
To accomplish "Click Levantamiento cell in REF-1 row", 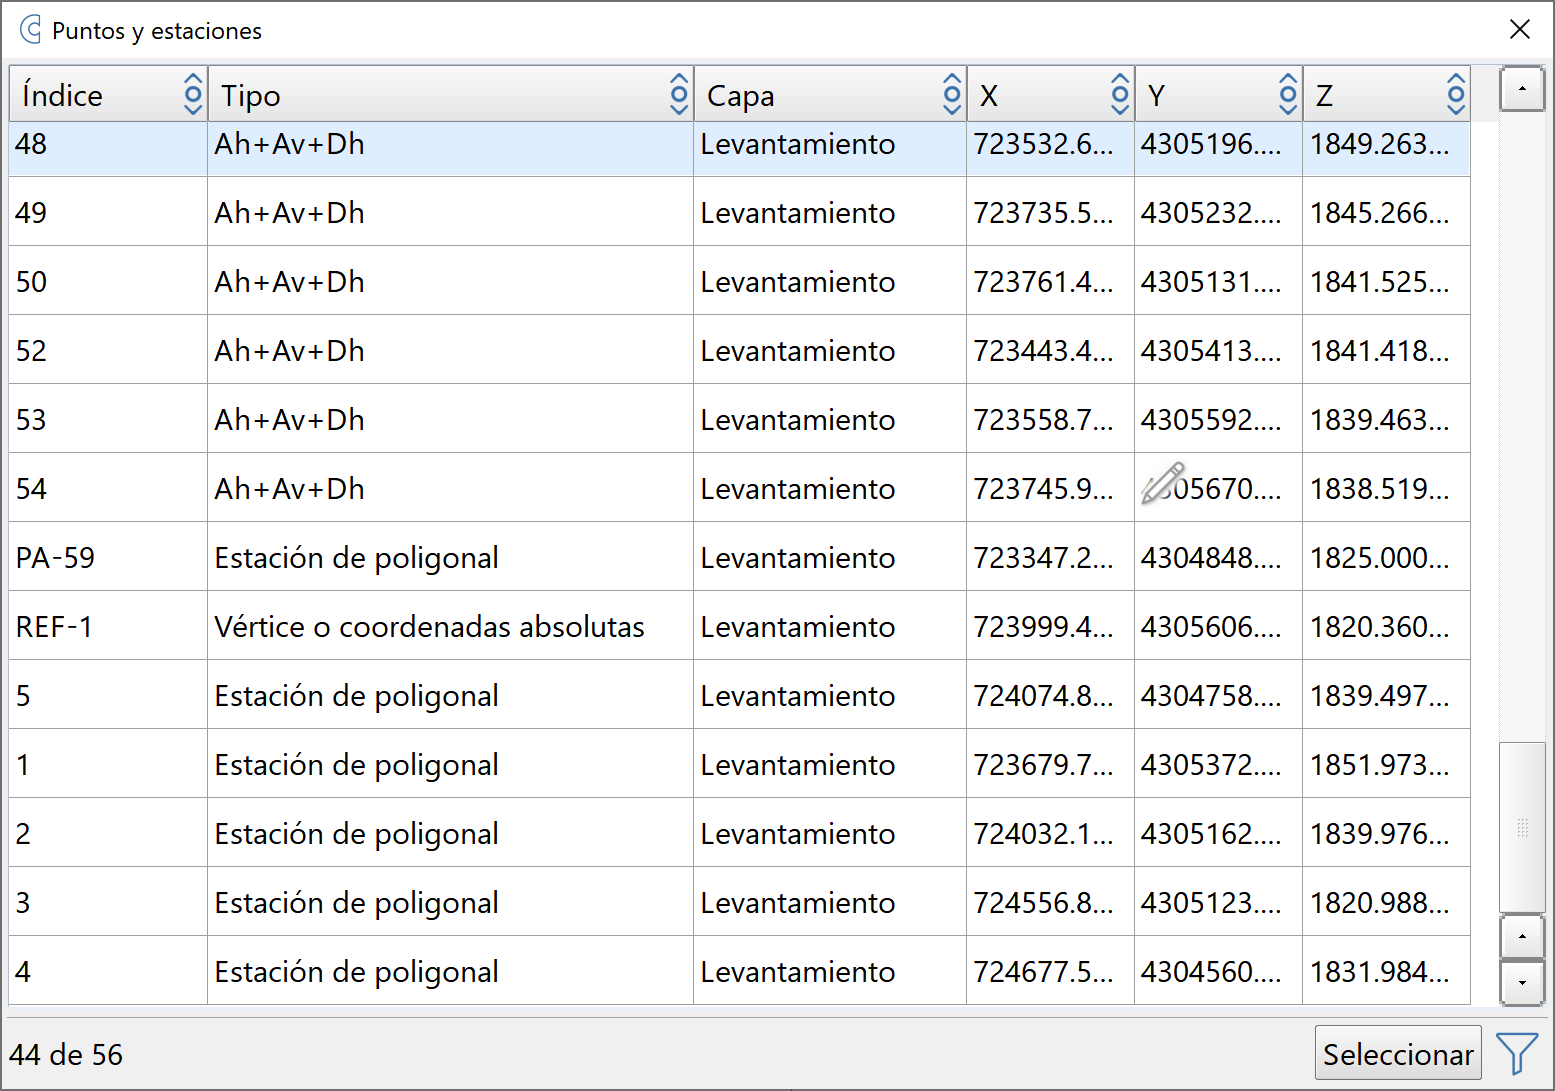I will click(830, 626).
